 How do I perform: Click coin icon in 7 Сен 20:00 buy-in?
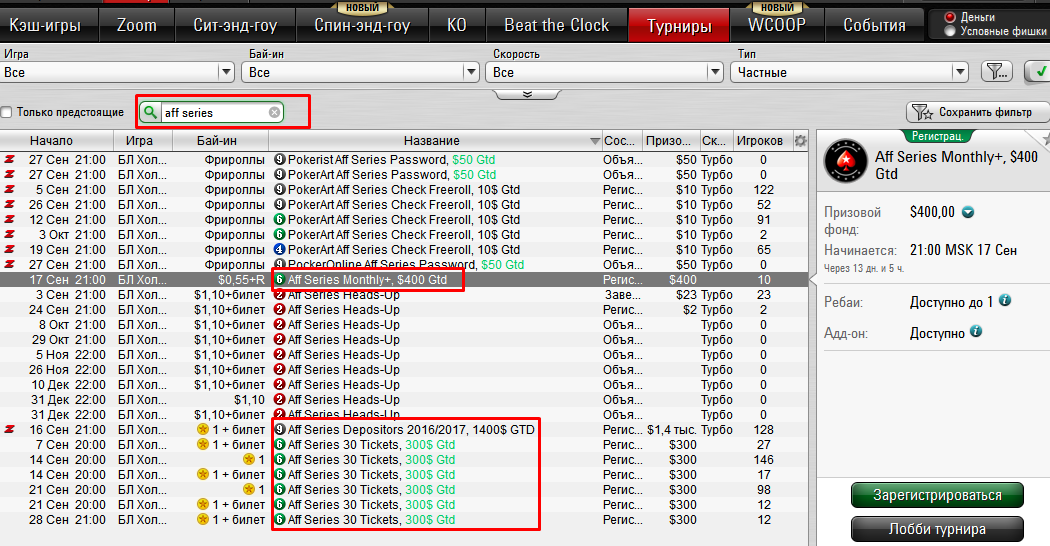point(203,444)
